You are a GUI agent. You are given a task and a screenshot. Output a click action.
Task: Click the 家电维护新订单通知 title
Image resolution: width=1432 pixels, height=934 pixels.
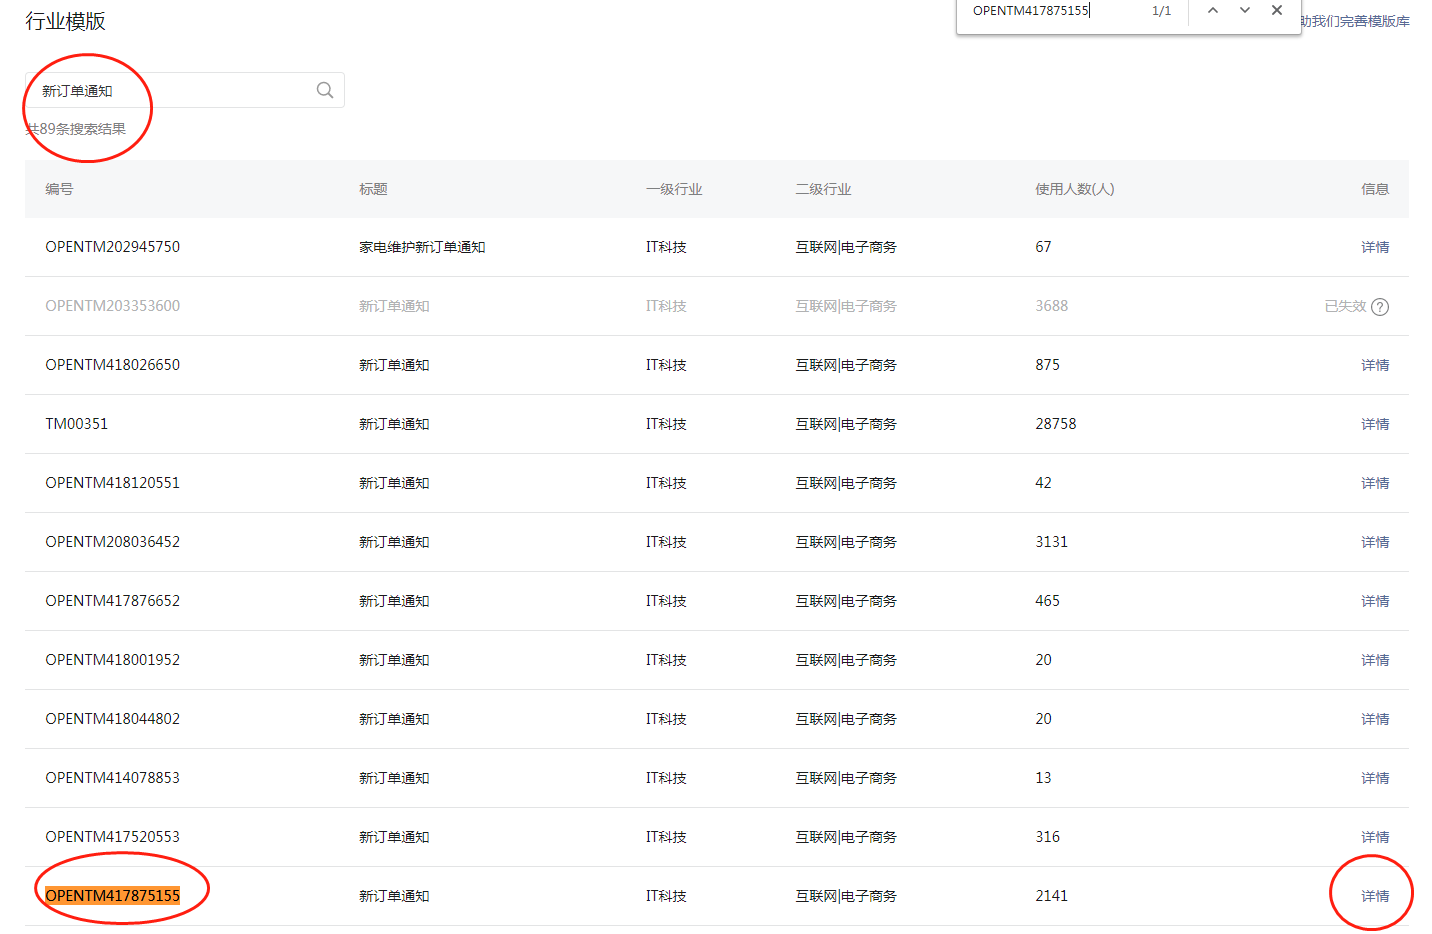click(422, 247)
